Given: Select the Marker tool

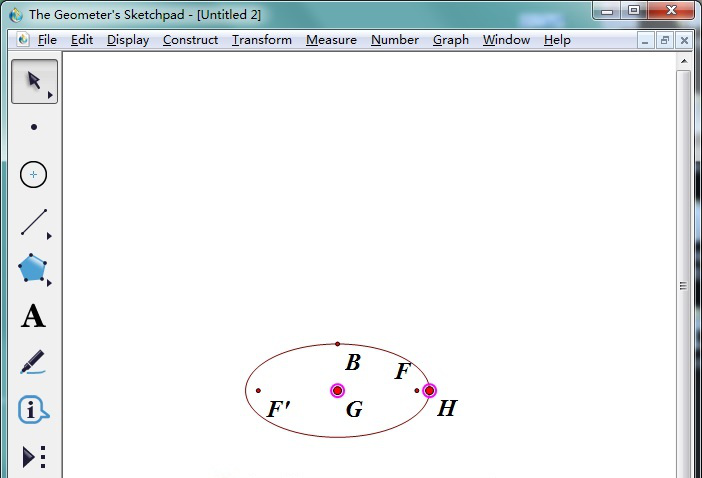Looking at the screenshot, I should pos(33,362).
